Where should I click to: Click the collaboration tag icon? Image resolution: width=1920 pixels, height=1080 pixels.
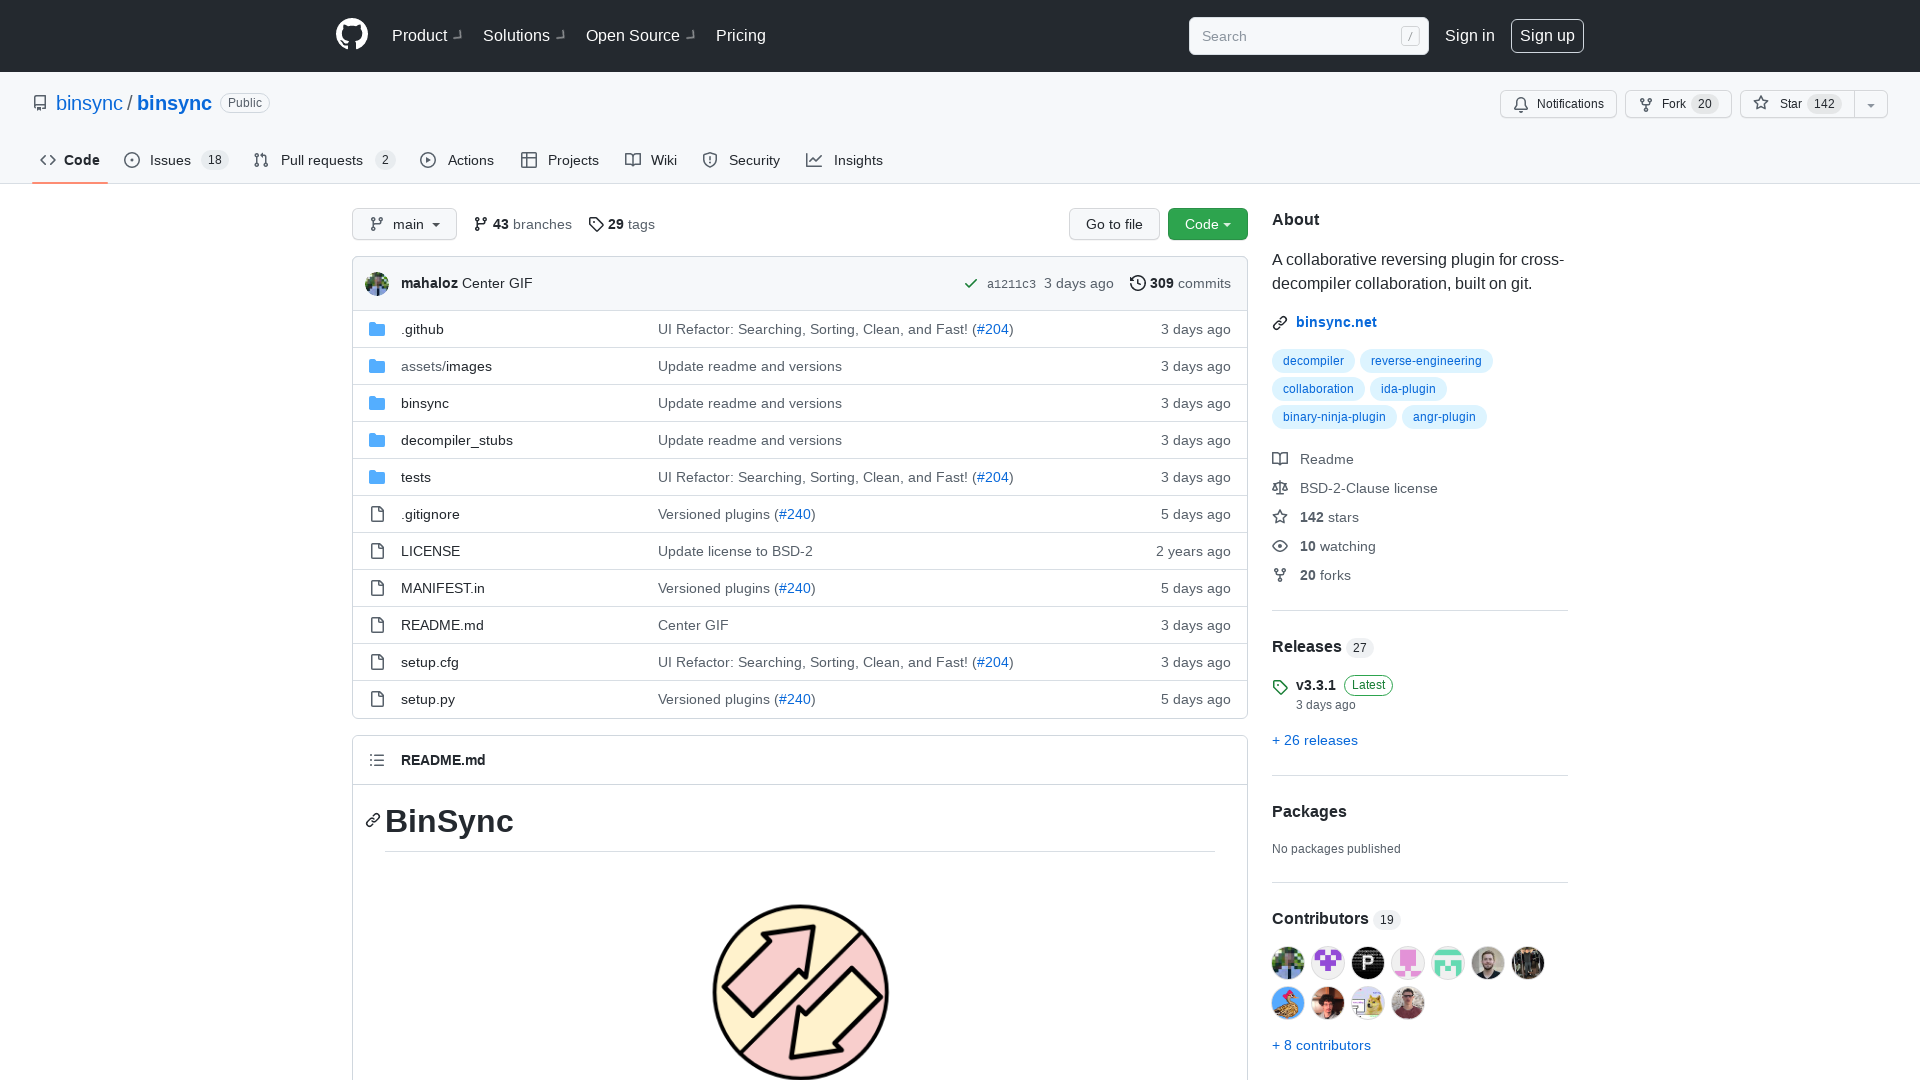pyautogui.click(x=1317, y=388)
